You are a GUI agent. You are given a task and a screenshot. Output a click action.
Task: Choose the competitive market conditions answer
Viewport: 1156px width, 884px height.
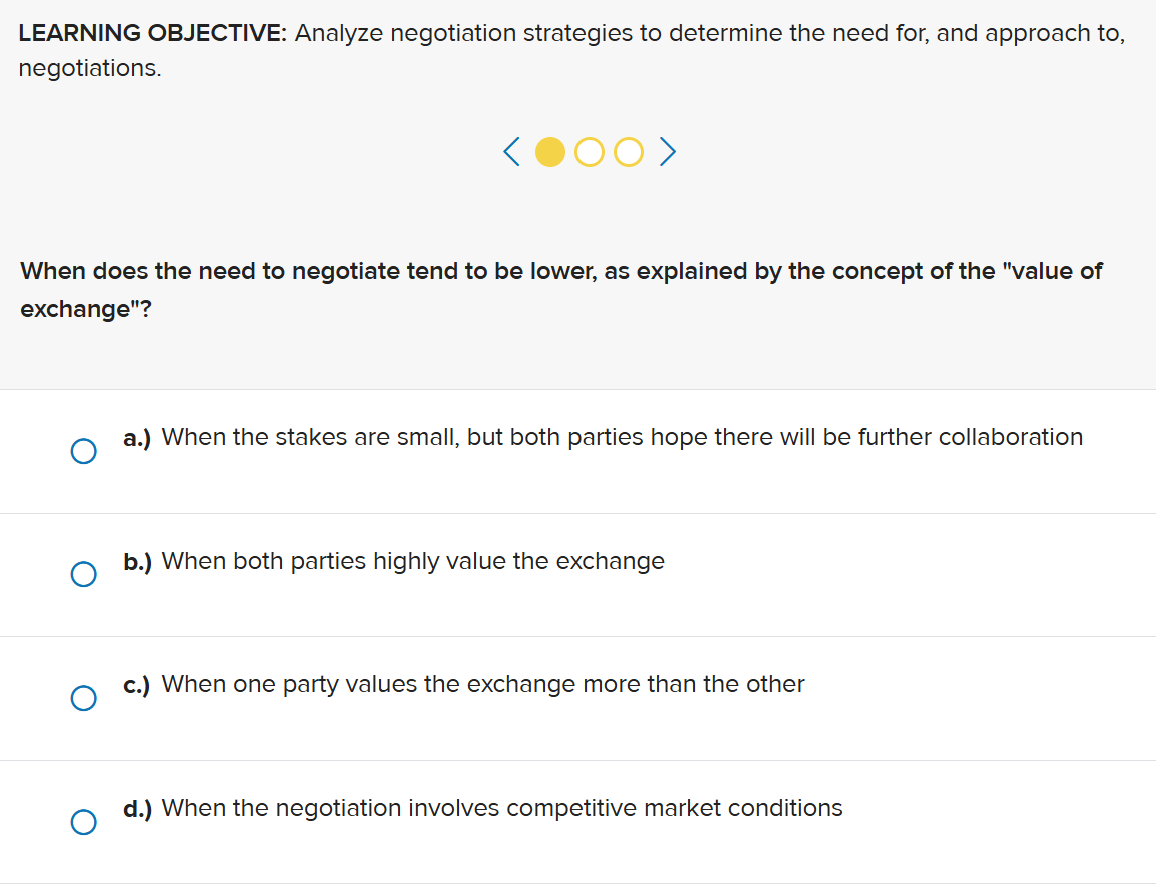pos(500,808)
